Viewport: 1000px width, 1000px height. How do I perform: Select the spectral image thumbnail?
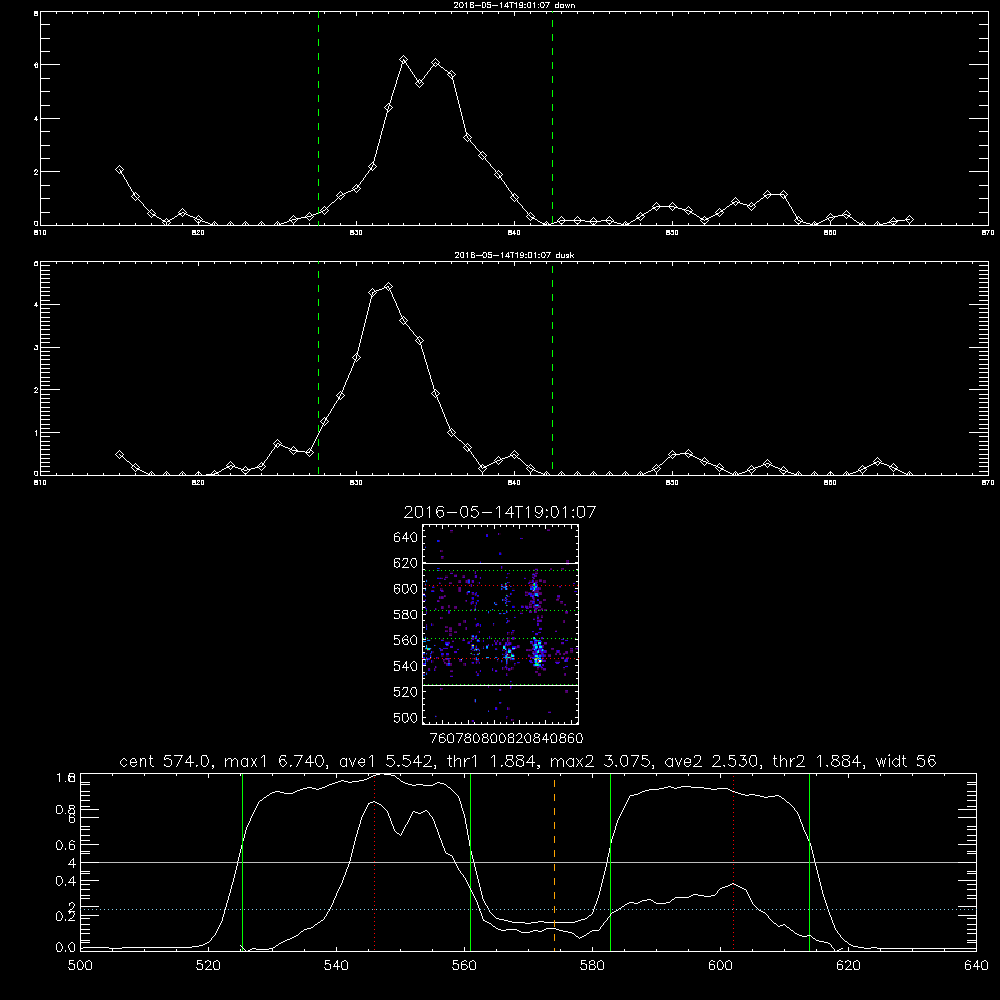pos(501,624)
